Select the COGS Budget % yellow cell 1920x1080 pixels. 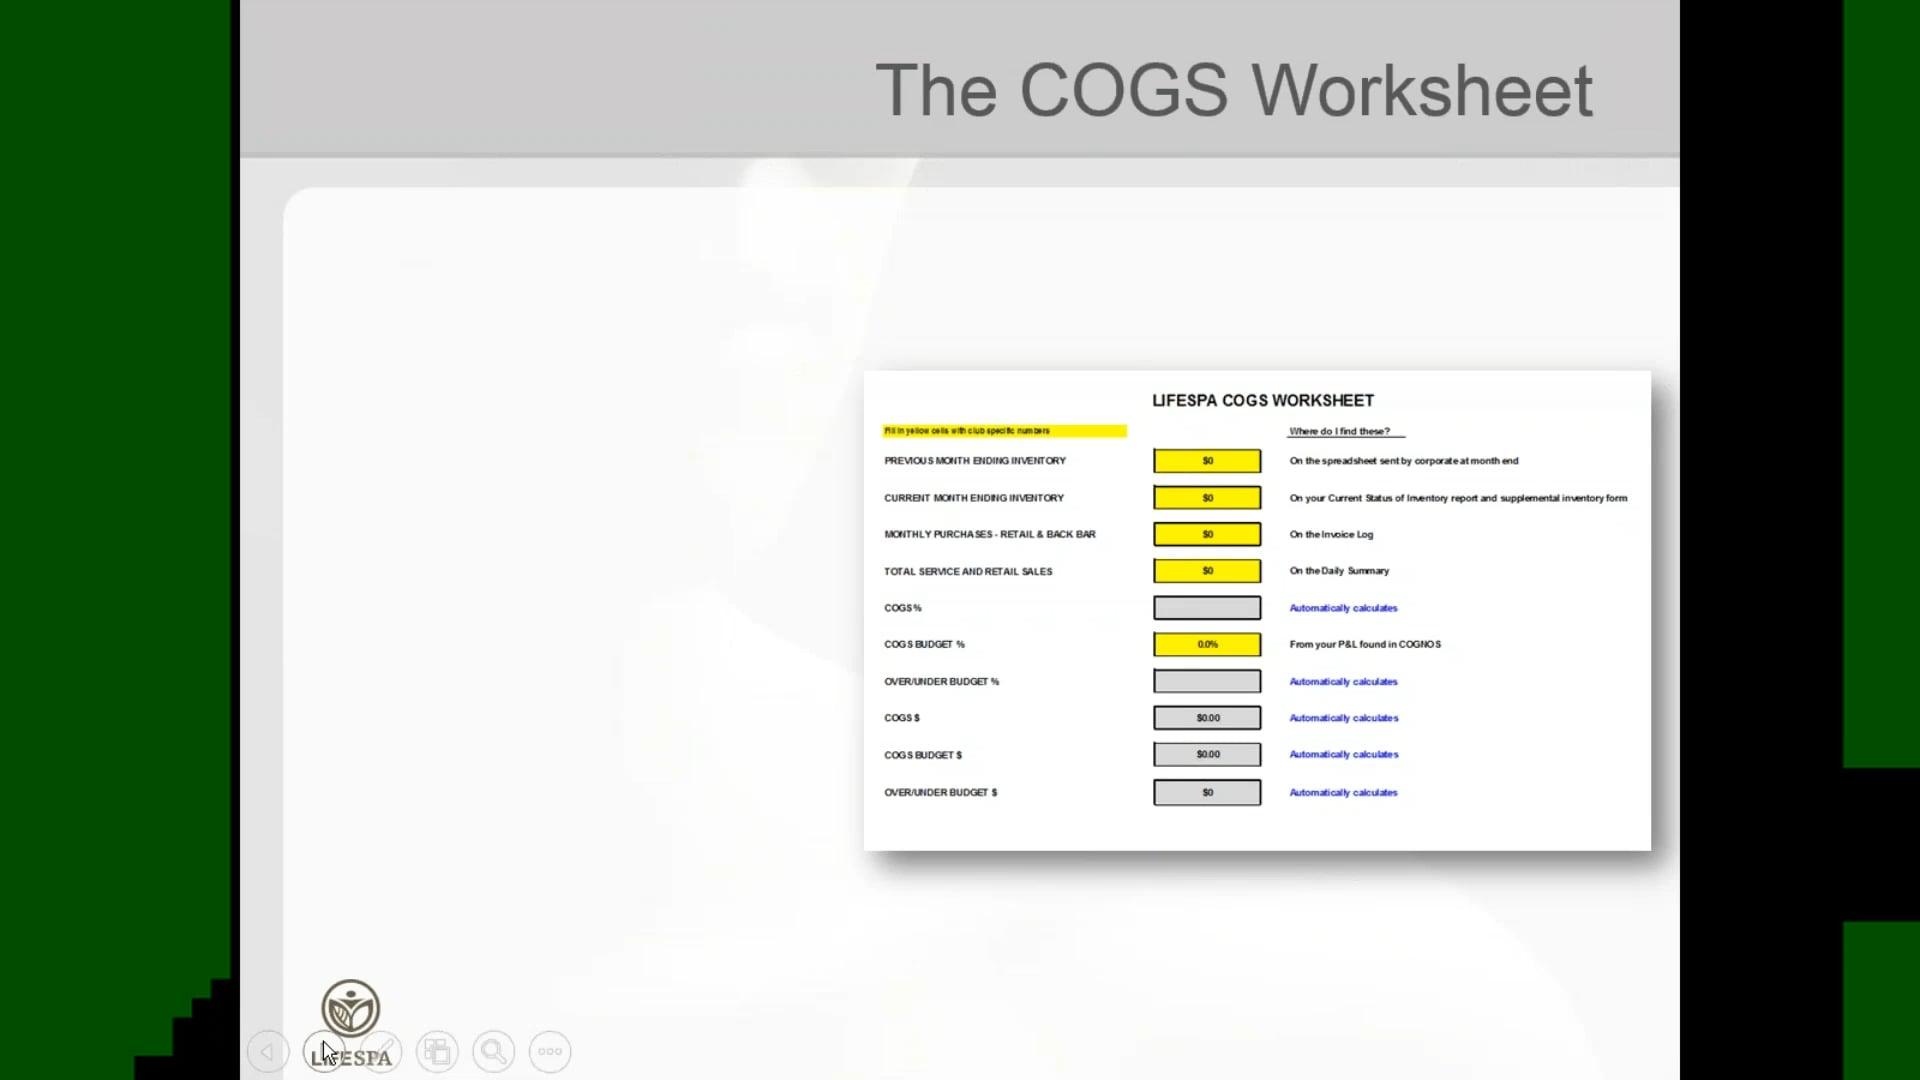1207,644
